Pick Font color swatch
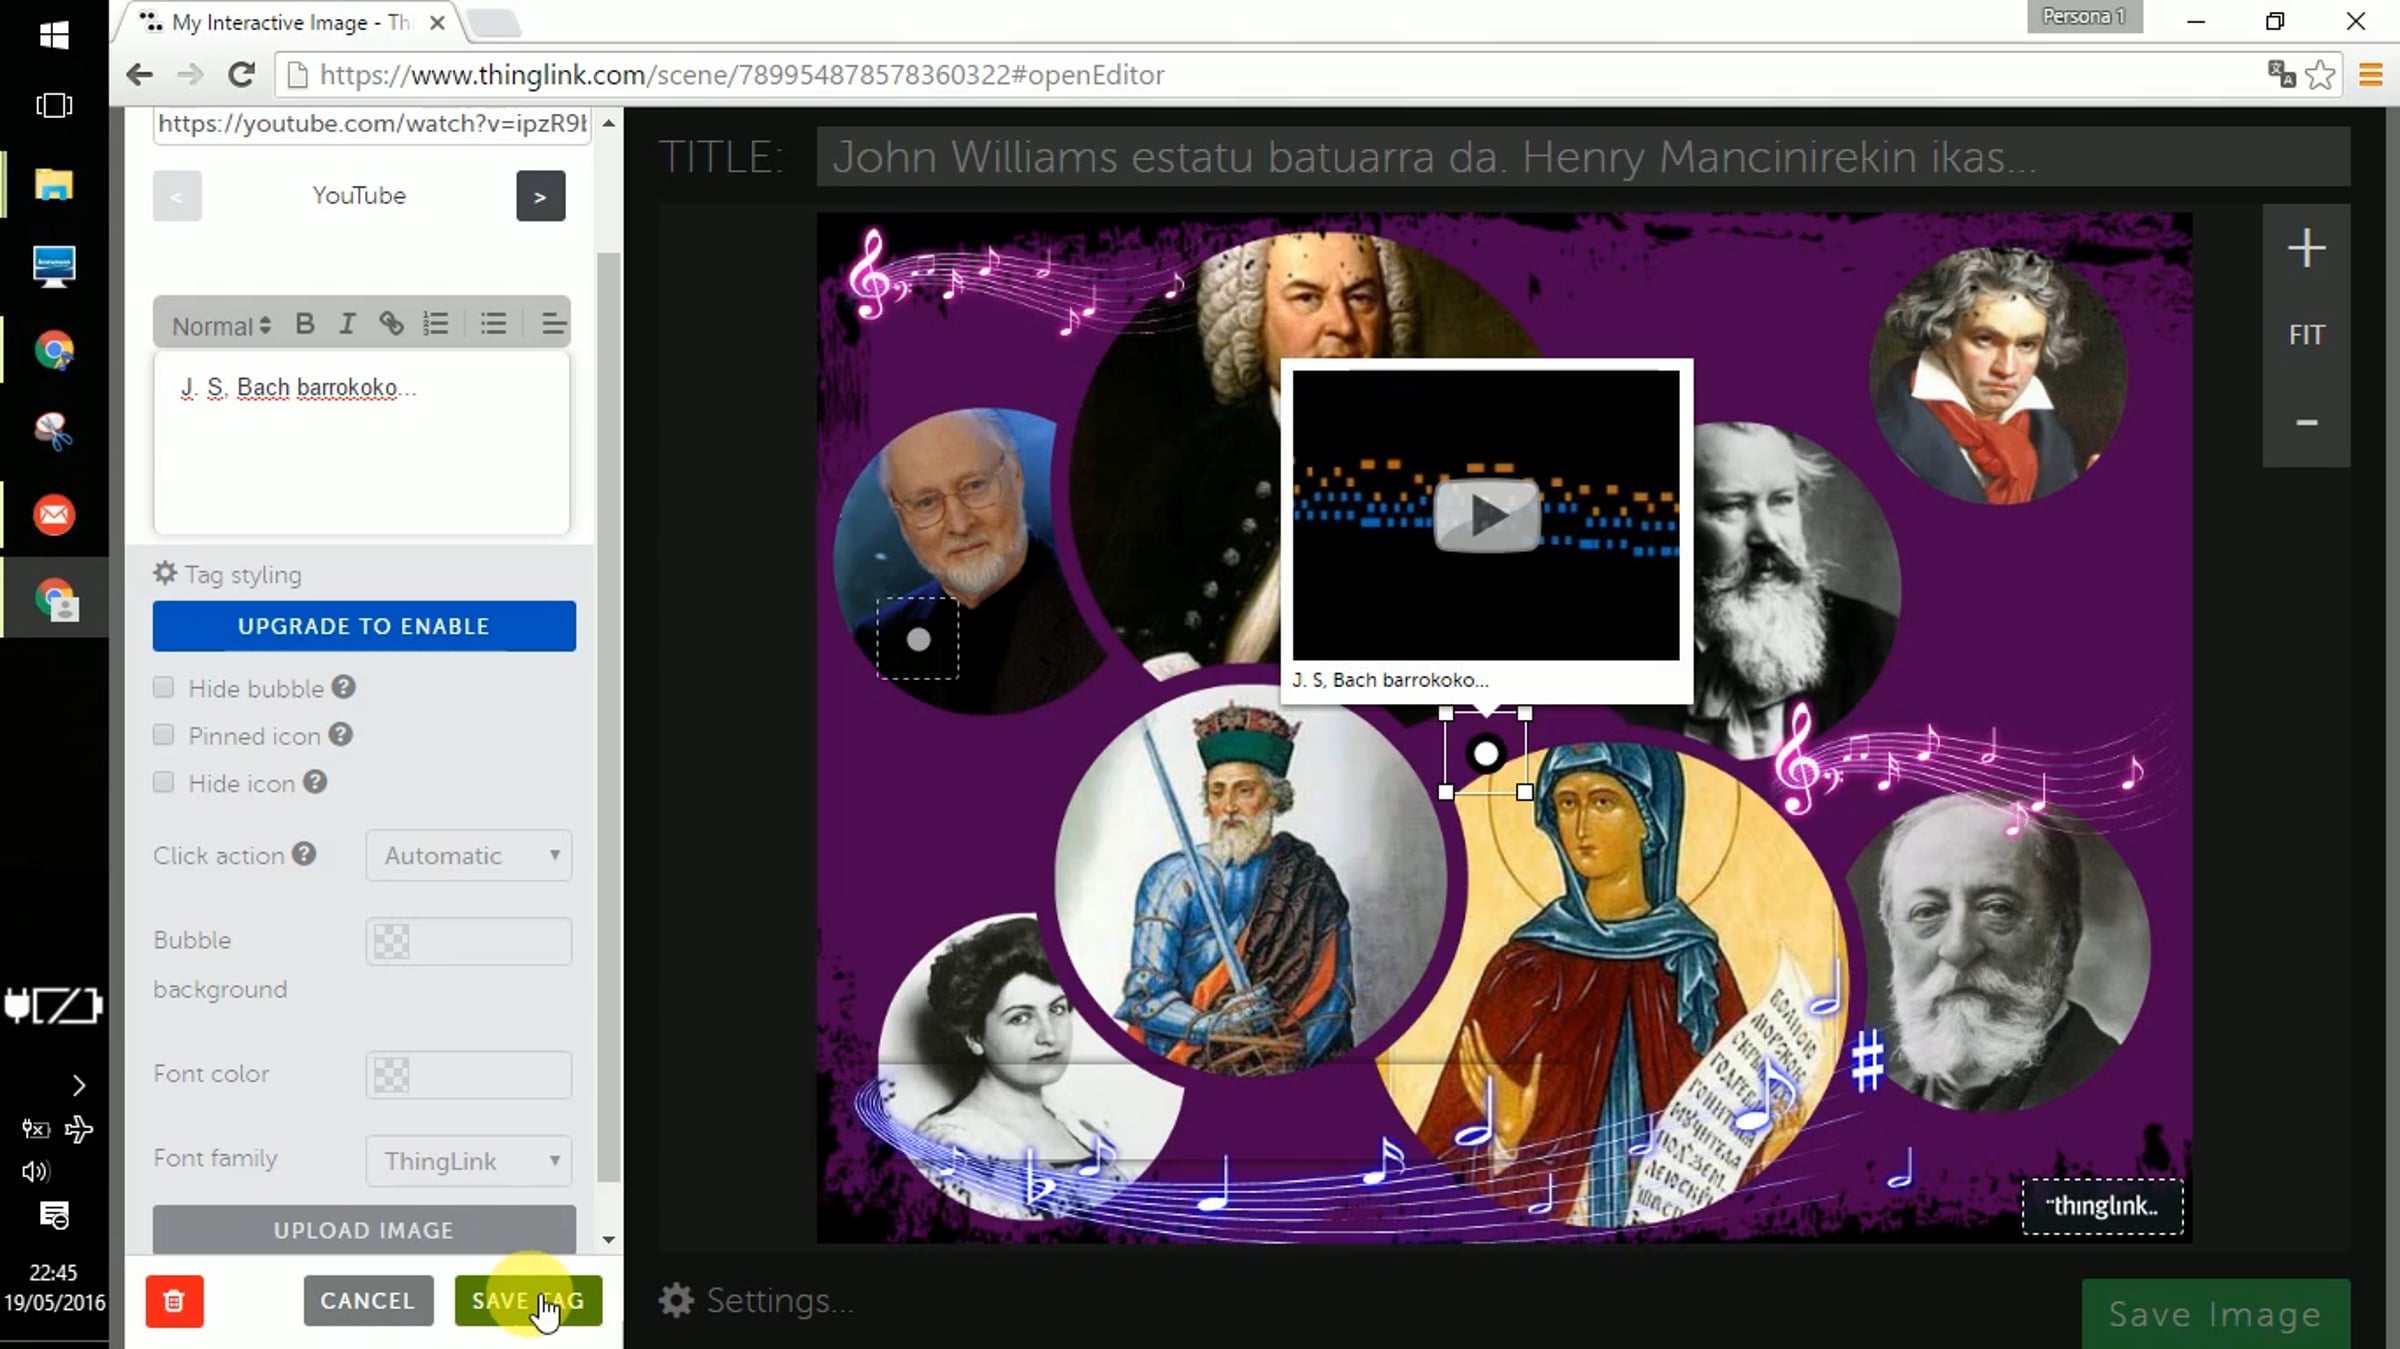 (391, 1075)
